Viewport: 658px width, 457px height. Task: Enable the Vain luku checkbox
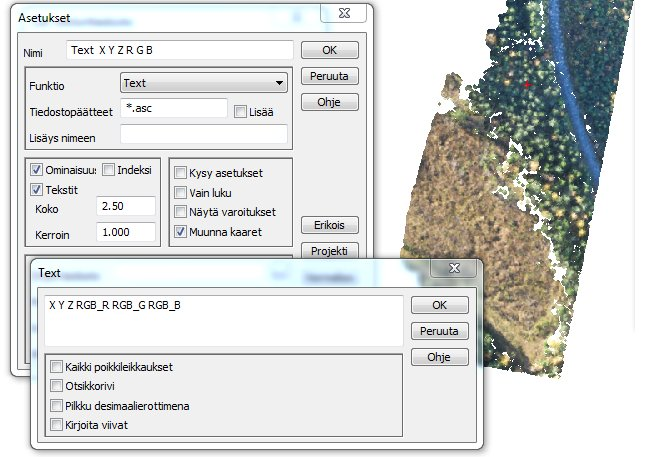click(180, 193)
